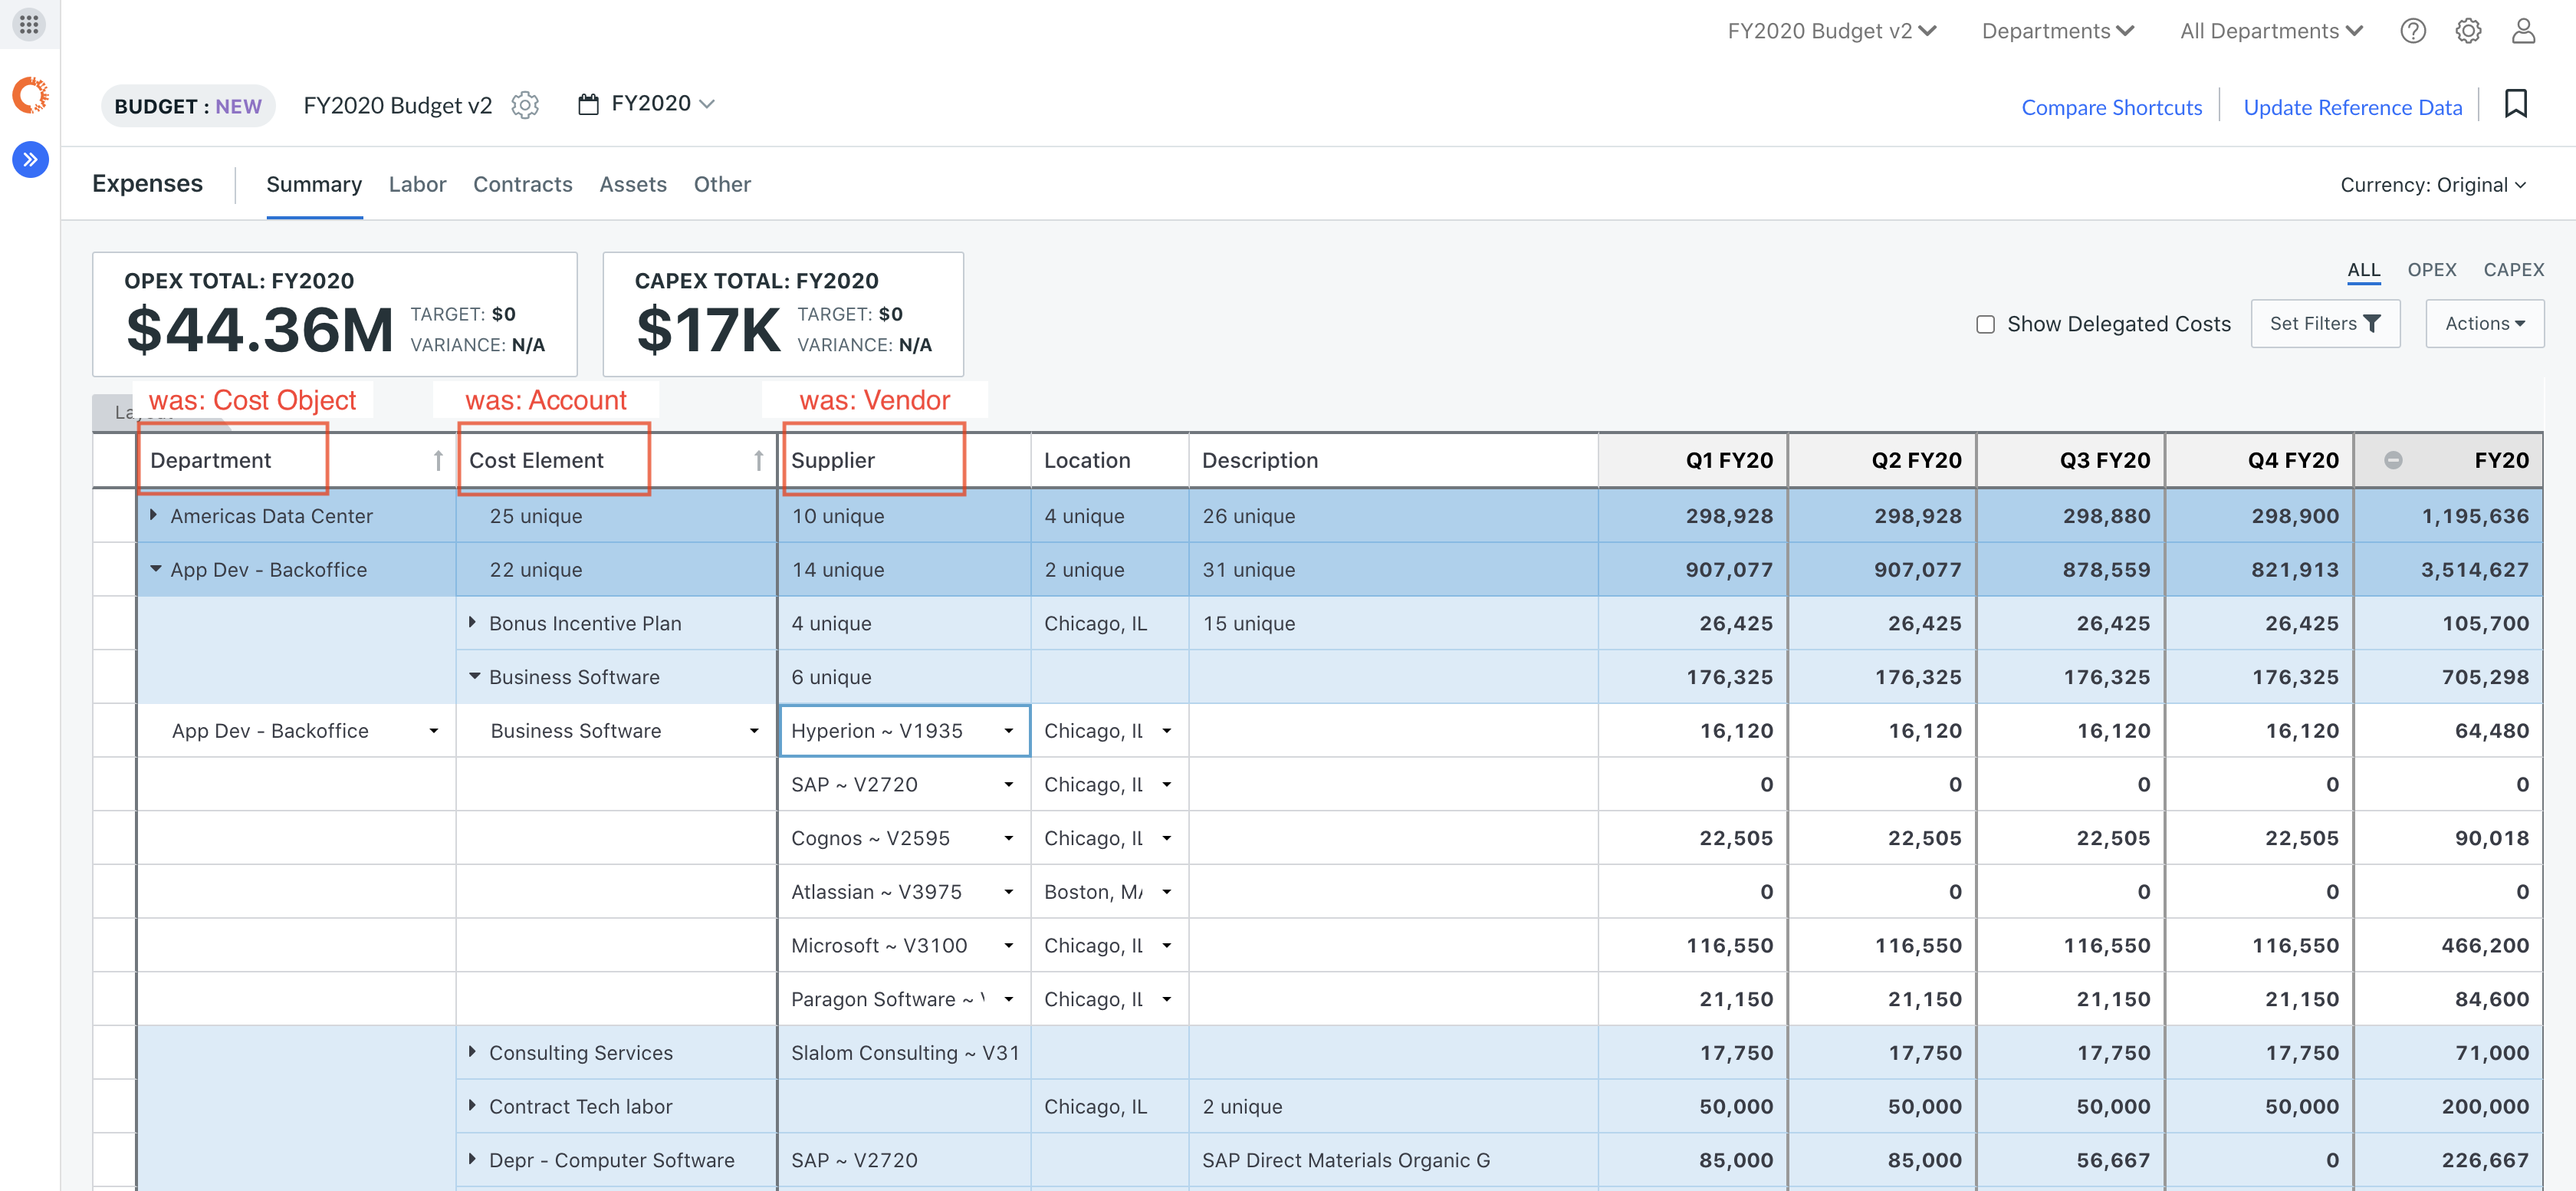2576x1191 pixels.
Task: Open the Cognos ~ V2595 supplier dropdown
Action: coord(1008,839)
